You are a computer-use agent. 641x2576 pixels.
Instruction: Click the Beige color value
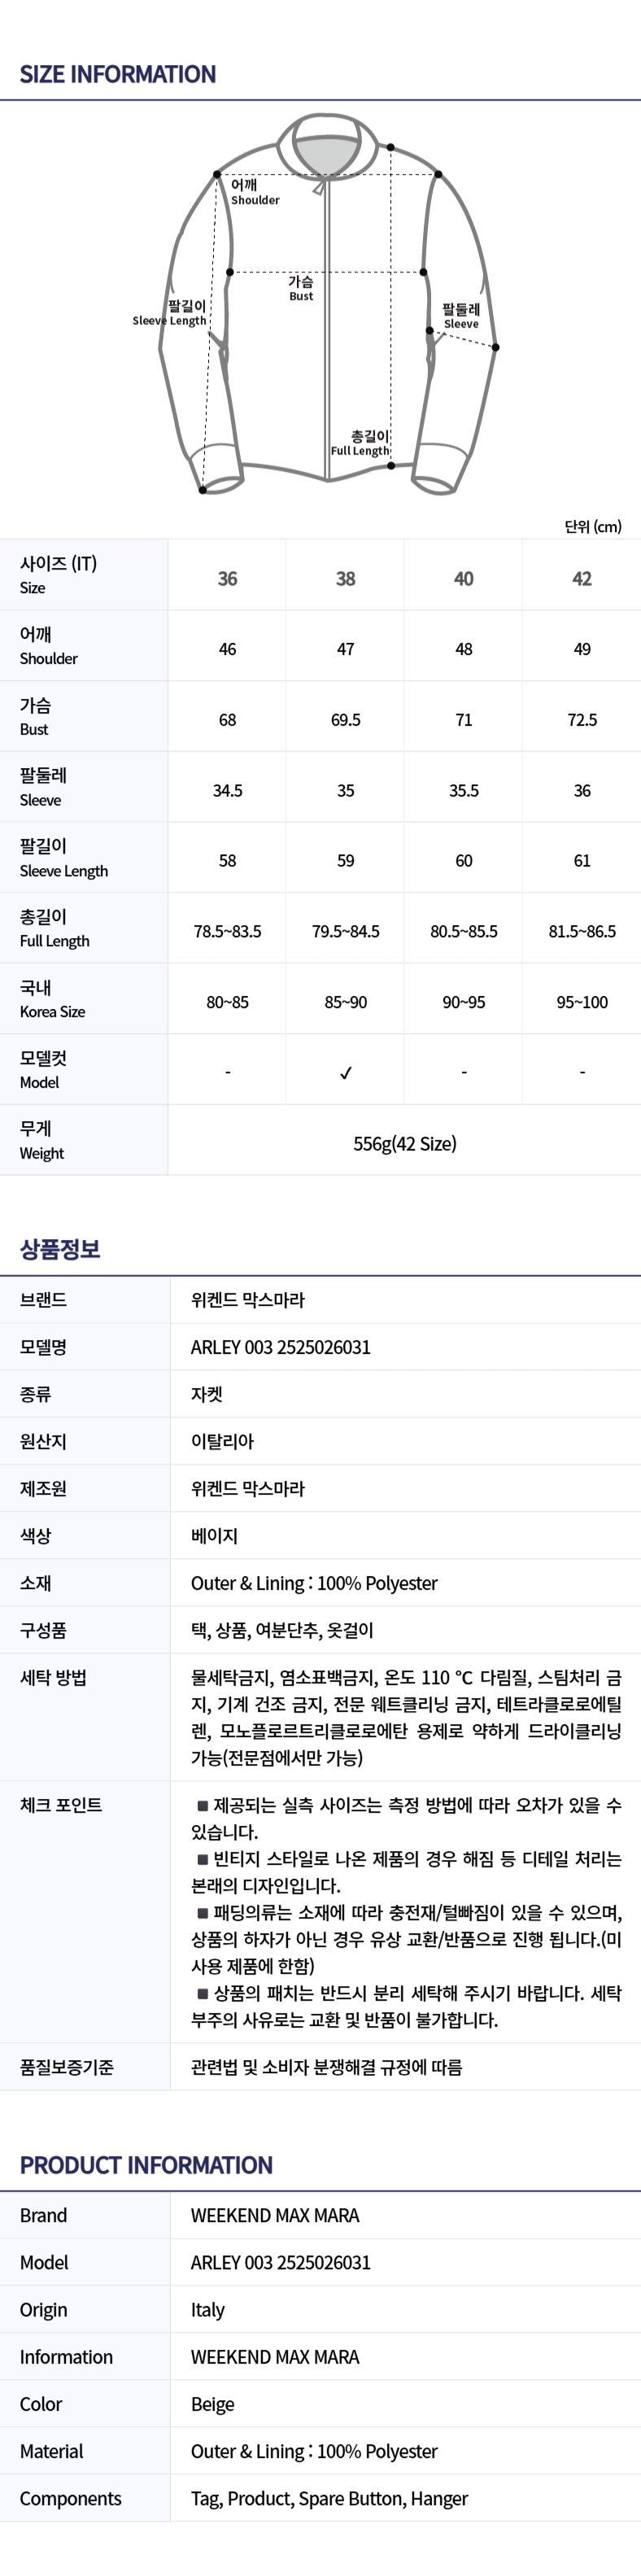[x=212, y=2404]
